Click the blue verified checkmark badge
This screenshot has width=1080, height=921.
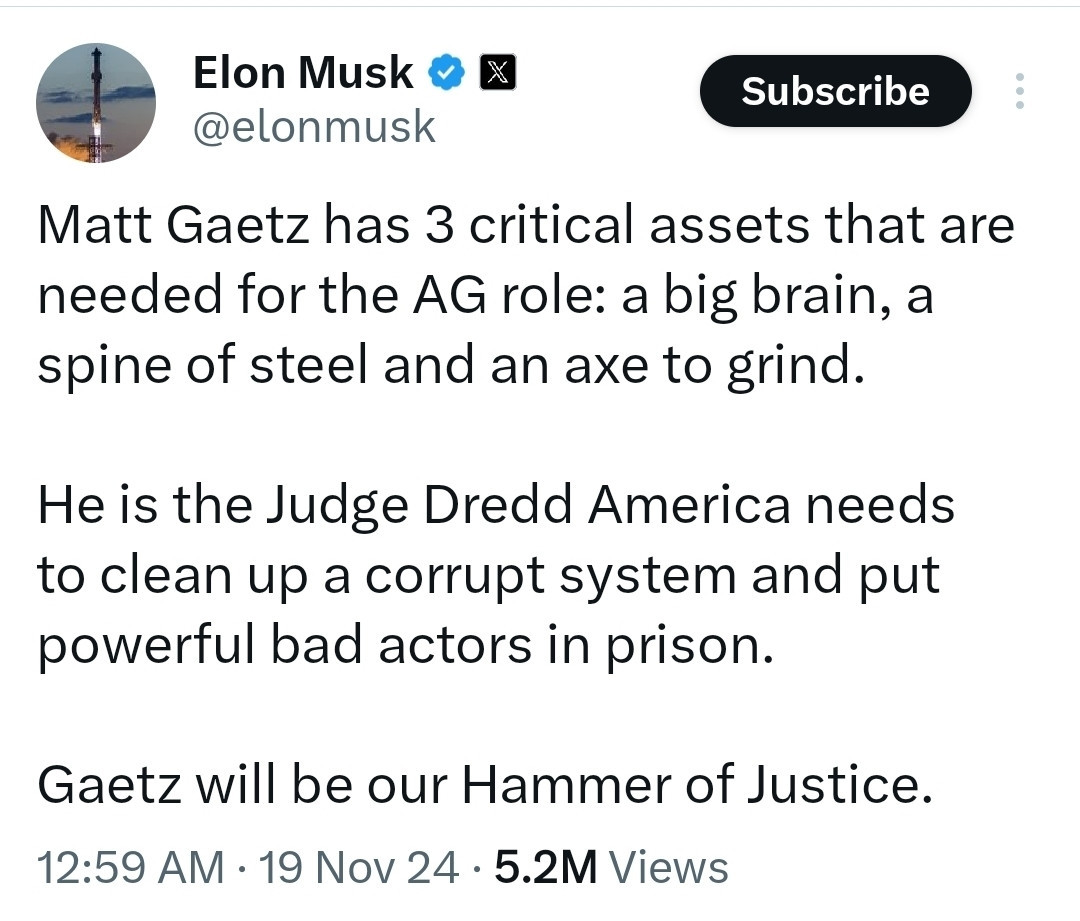pyautogui.click(x=447, y=72)
